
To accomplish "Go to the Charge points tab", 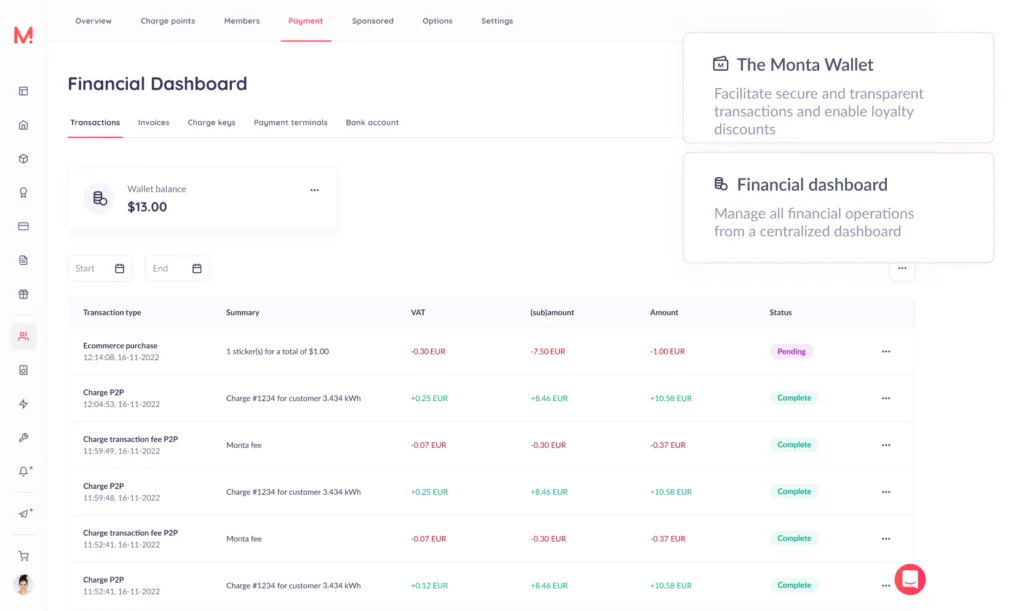I will pos(168,21).
